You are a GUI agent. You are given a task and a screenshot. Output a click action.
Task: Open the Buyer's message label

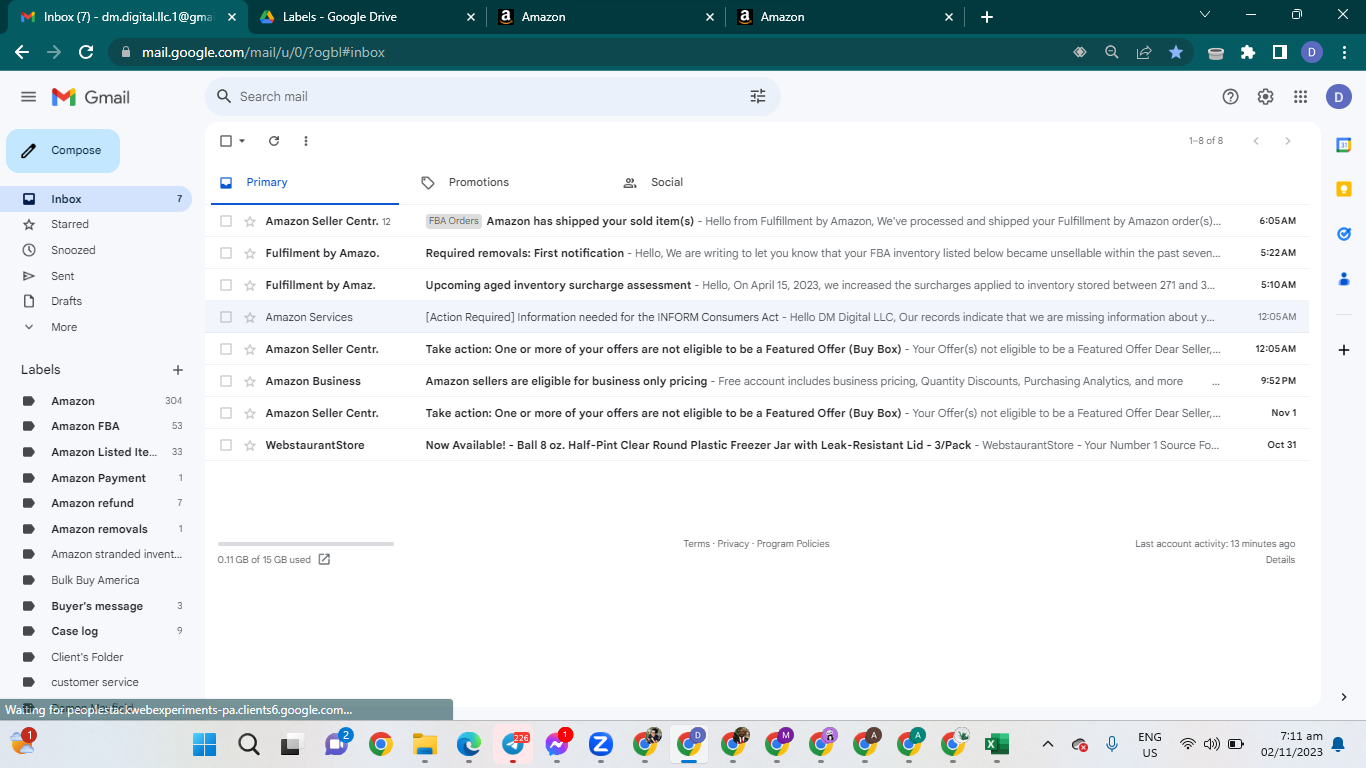pyautogui.click(x=99, y=606)
